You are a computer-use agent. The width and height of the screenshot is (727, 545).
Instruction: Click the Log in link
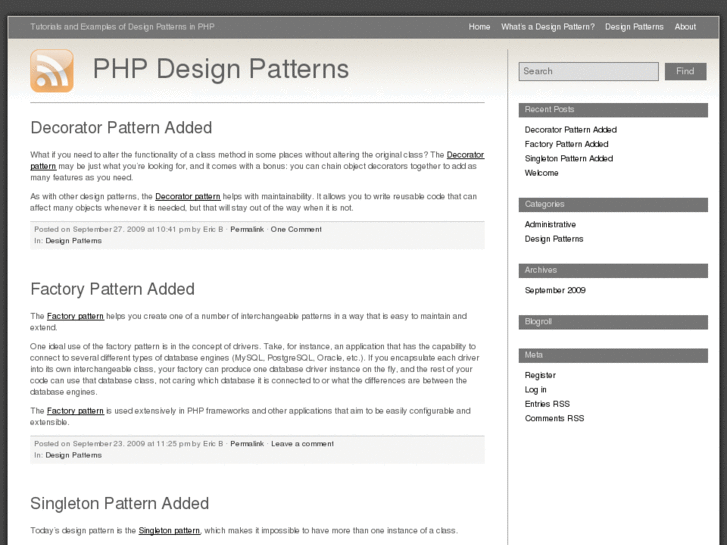coord(536,390)
